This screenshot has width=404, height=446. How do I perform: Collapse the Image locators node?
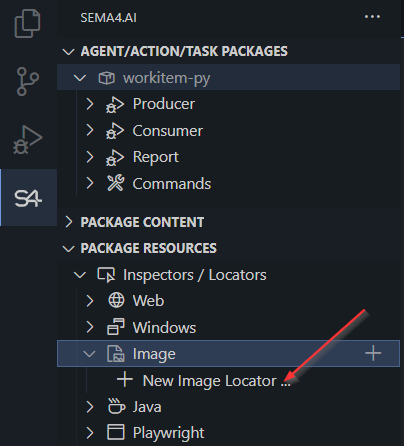pos(89,354)
